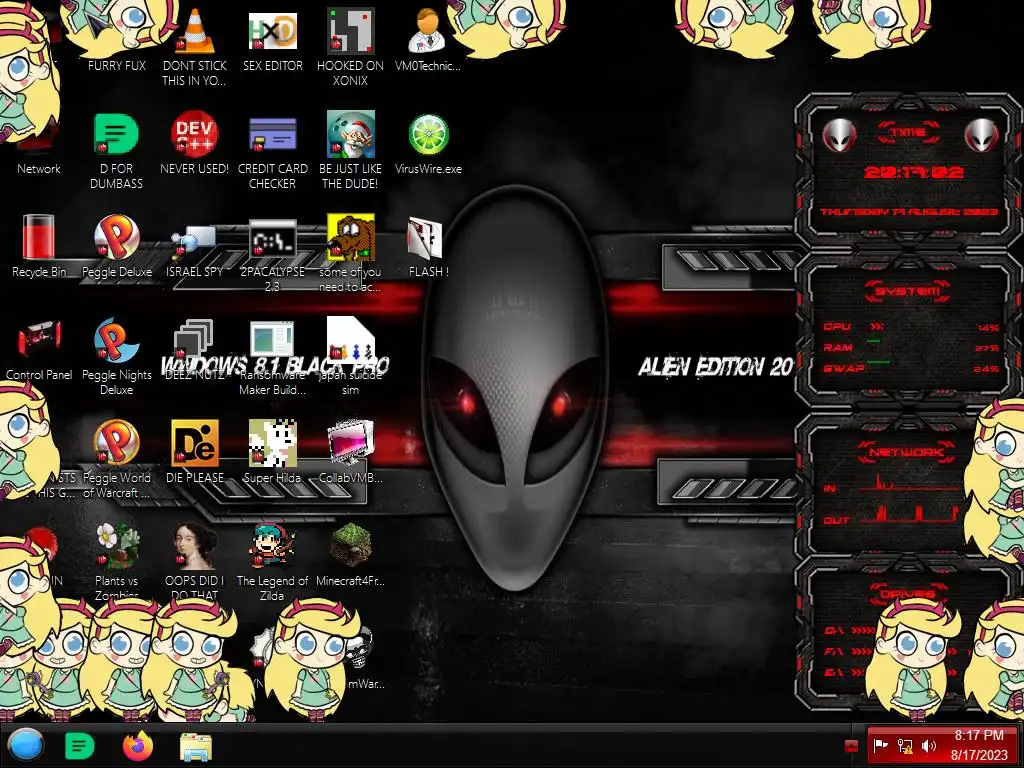The image size is (1024, 768).
Task: Launch Plants vs Zombies icon
Action: (116, 547)
